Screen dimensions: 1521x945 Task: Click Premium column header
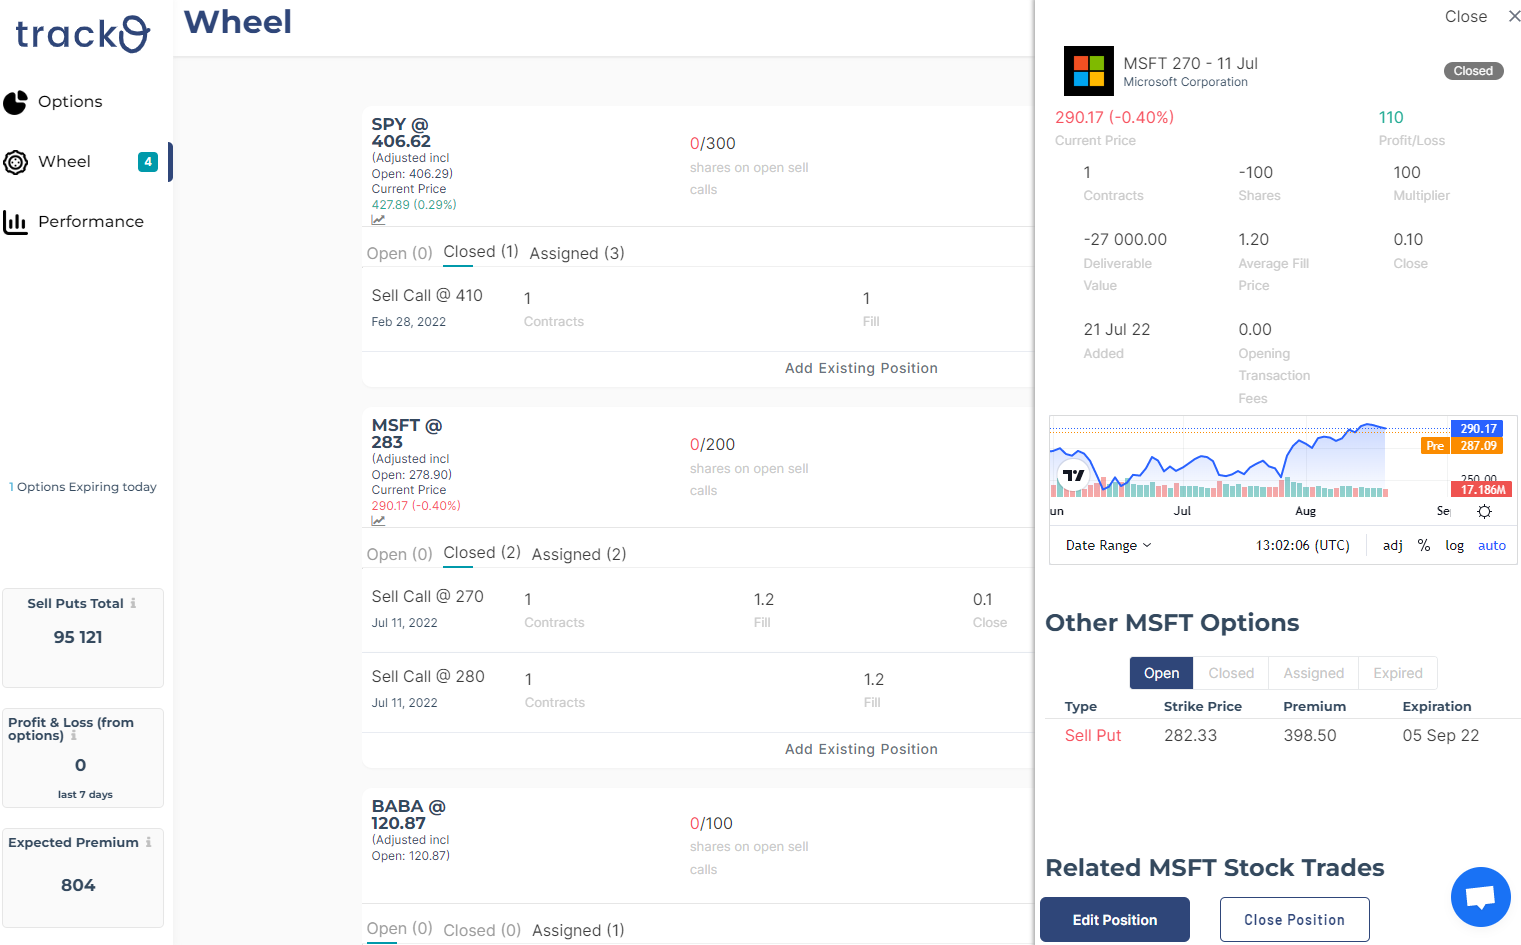[1314, 706]
